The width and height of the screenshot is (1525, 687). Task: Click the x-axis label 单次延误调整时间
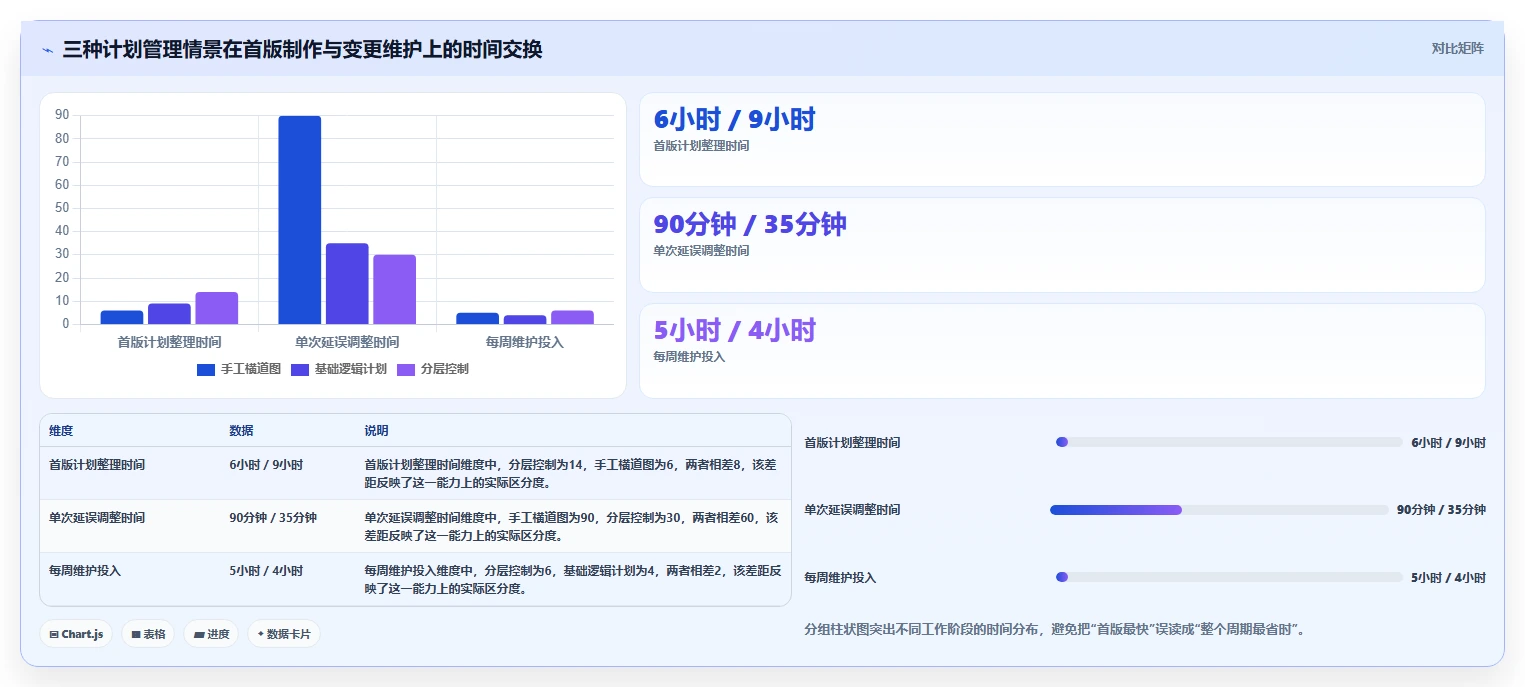(x=347, y=342)
